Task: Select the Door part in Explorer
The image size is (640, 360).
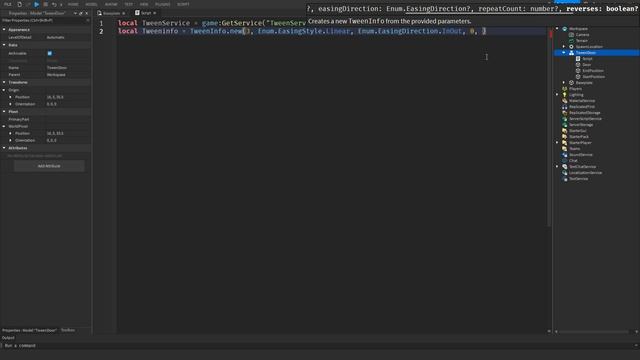Action: pos(587,64)
